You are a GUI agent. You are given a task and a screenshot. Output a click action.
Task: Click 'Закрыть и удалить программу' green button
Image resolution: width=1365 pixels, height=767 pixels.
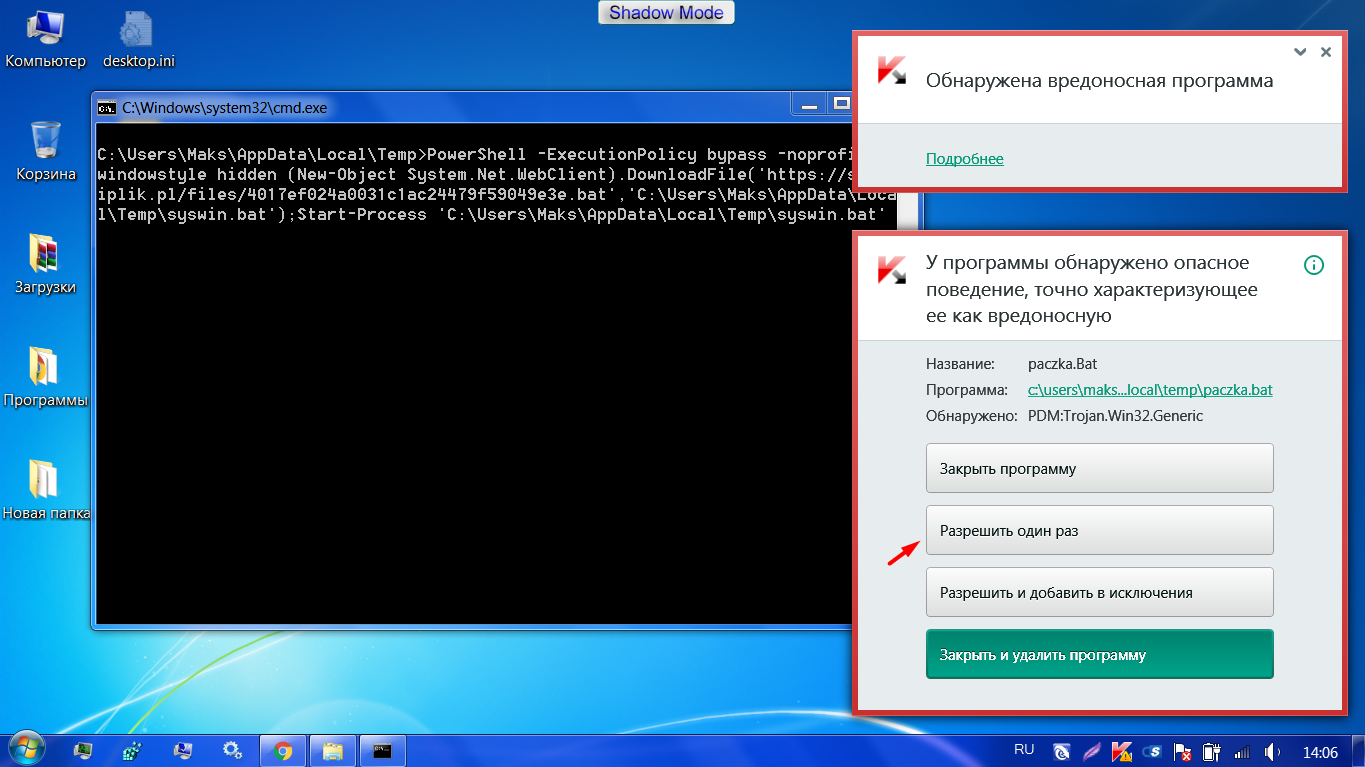click(1100, 654)
